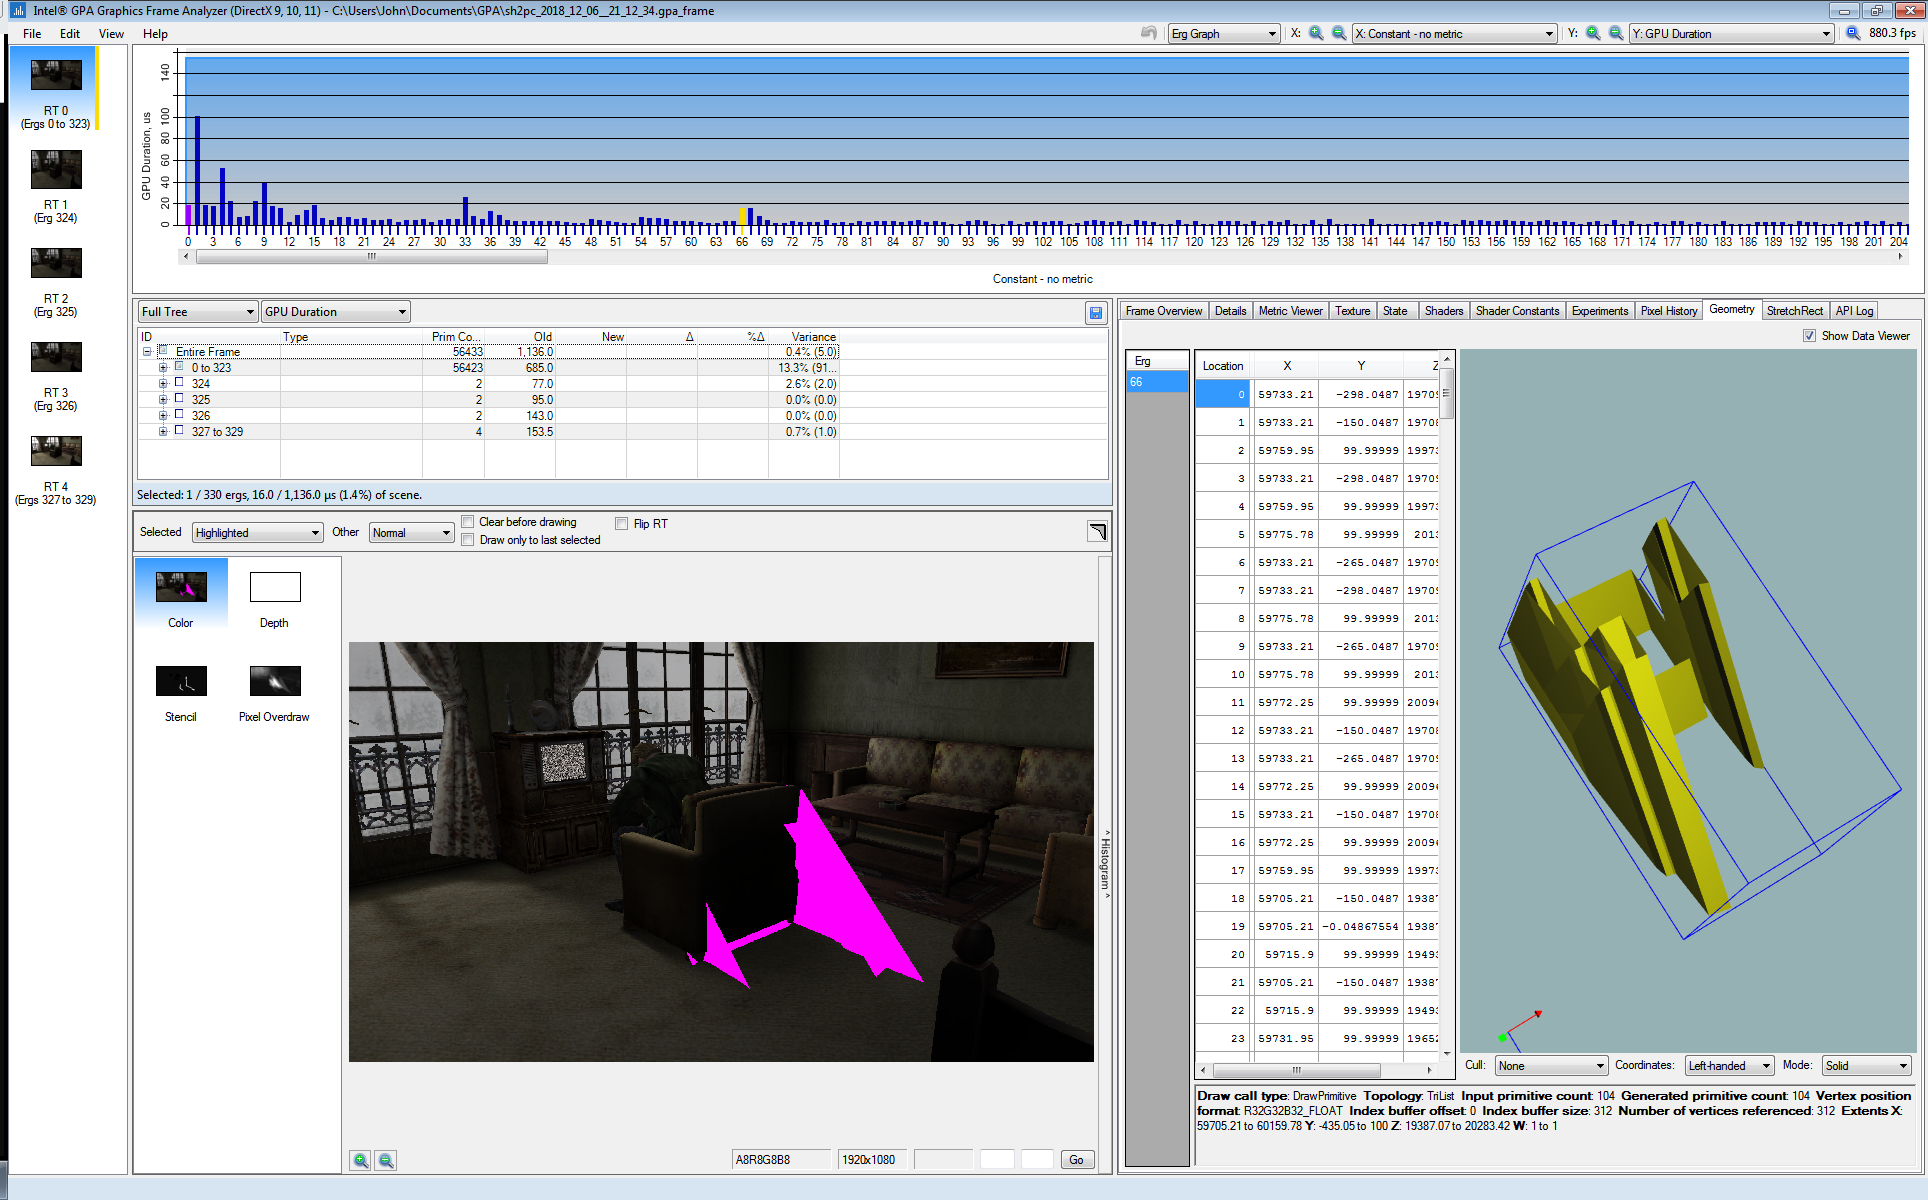This screenshot has width=1928, height=1200.
Task: Expand the 0 to 323 tree node
Action: pos(163,368)
